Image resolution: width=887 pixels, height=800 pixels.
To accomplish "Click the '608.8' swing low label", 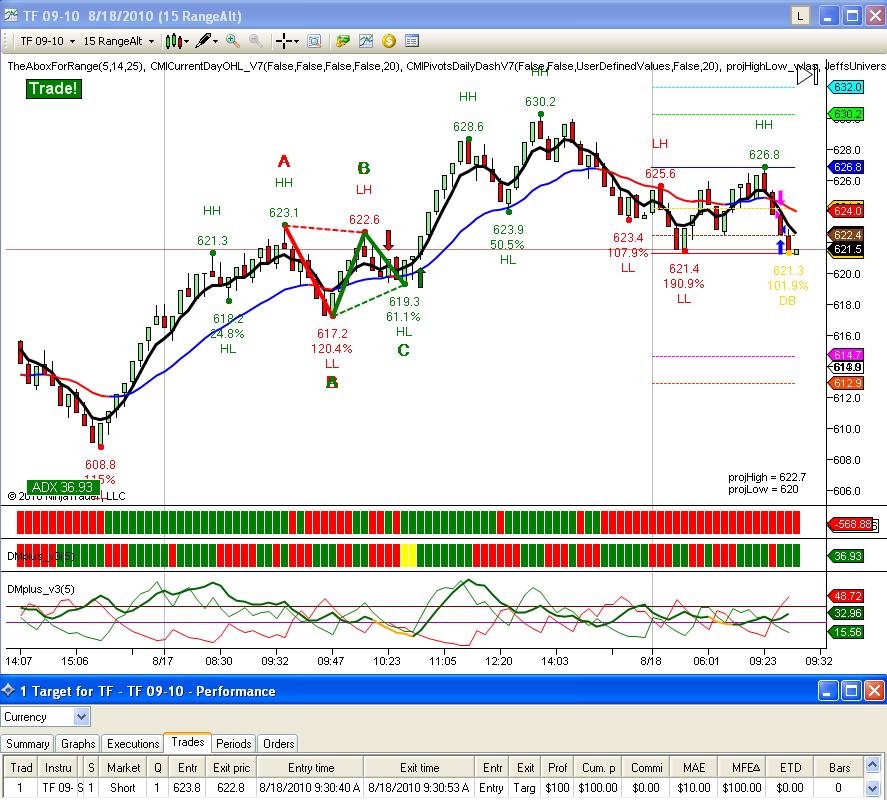I will tap(100, 464).
